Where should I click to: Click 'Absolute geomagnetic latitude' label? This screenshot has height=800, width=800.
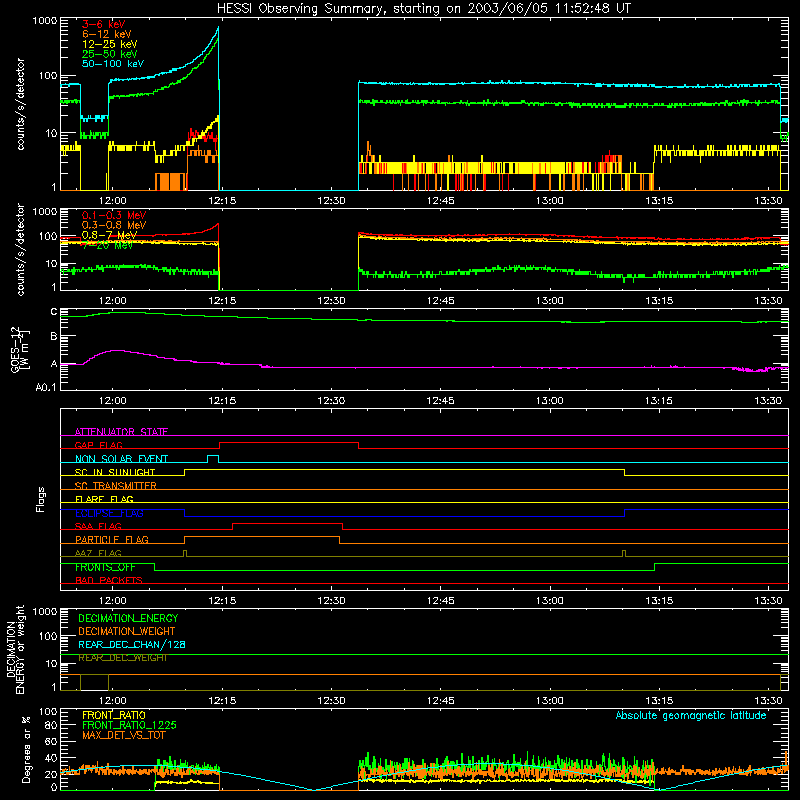pos(691,715)
